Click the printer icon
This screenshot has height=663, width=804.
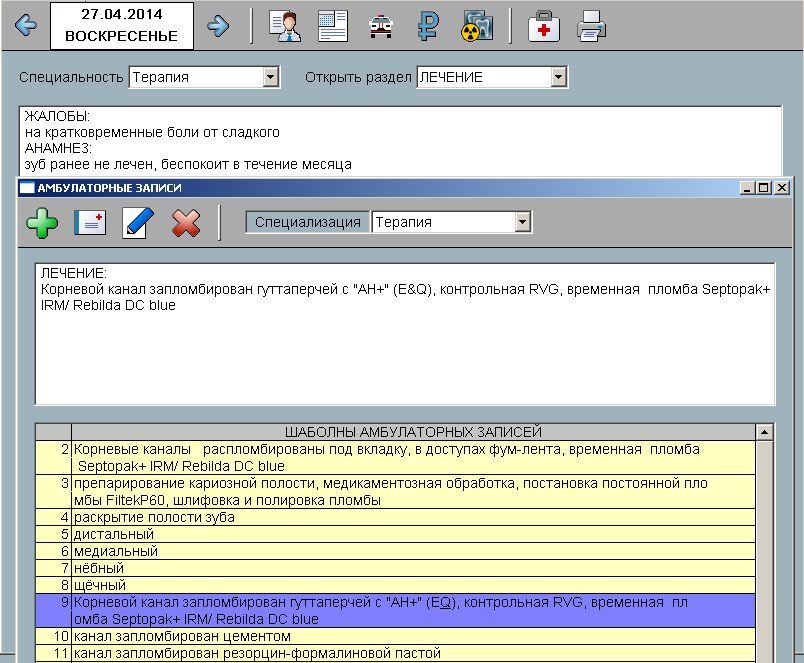coord(592,26)
